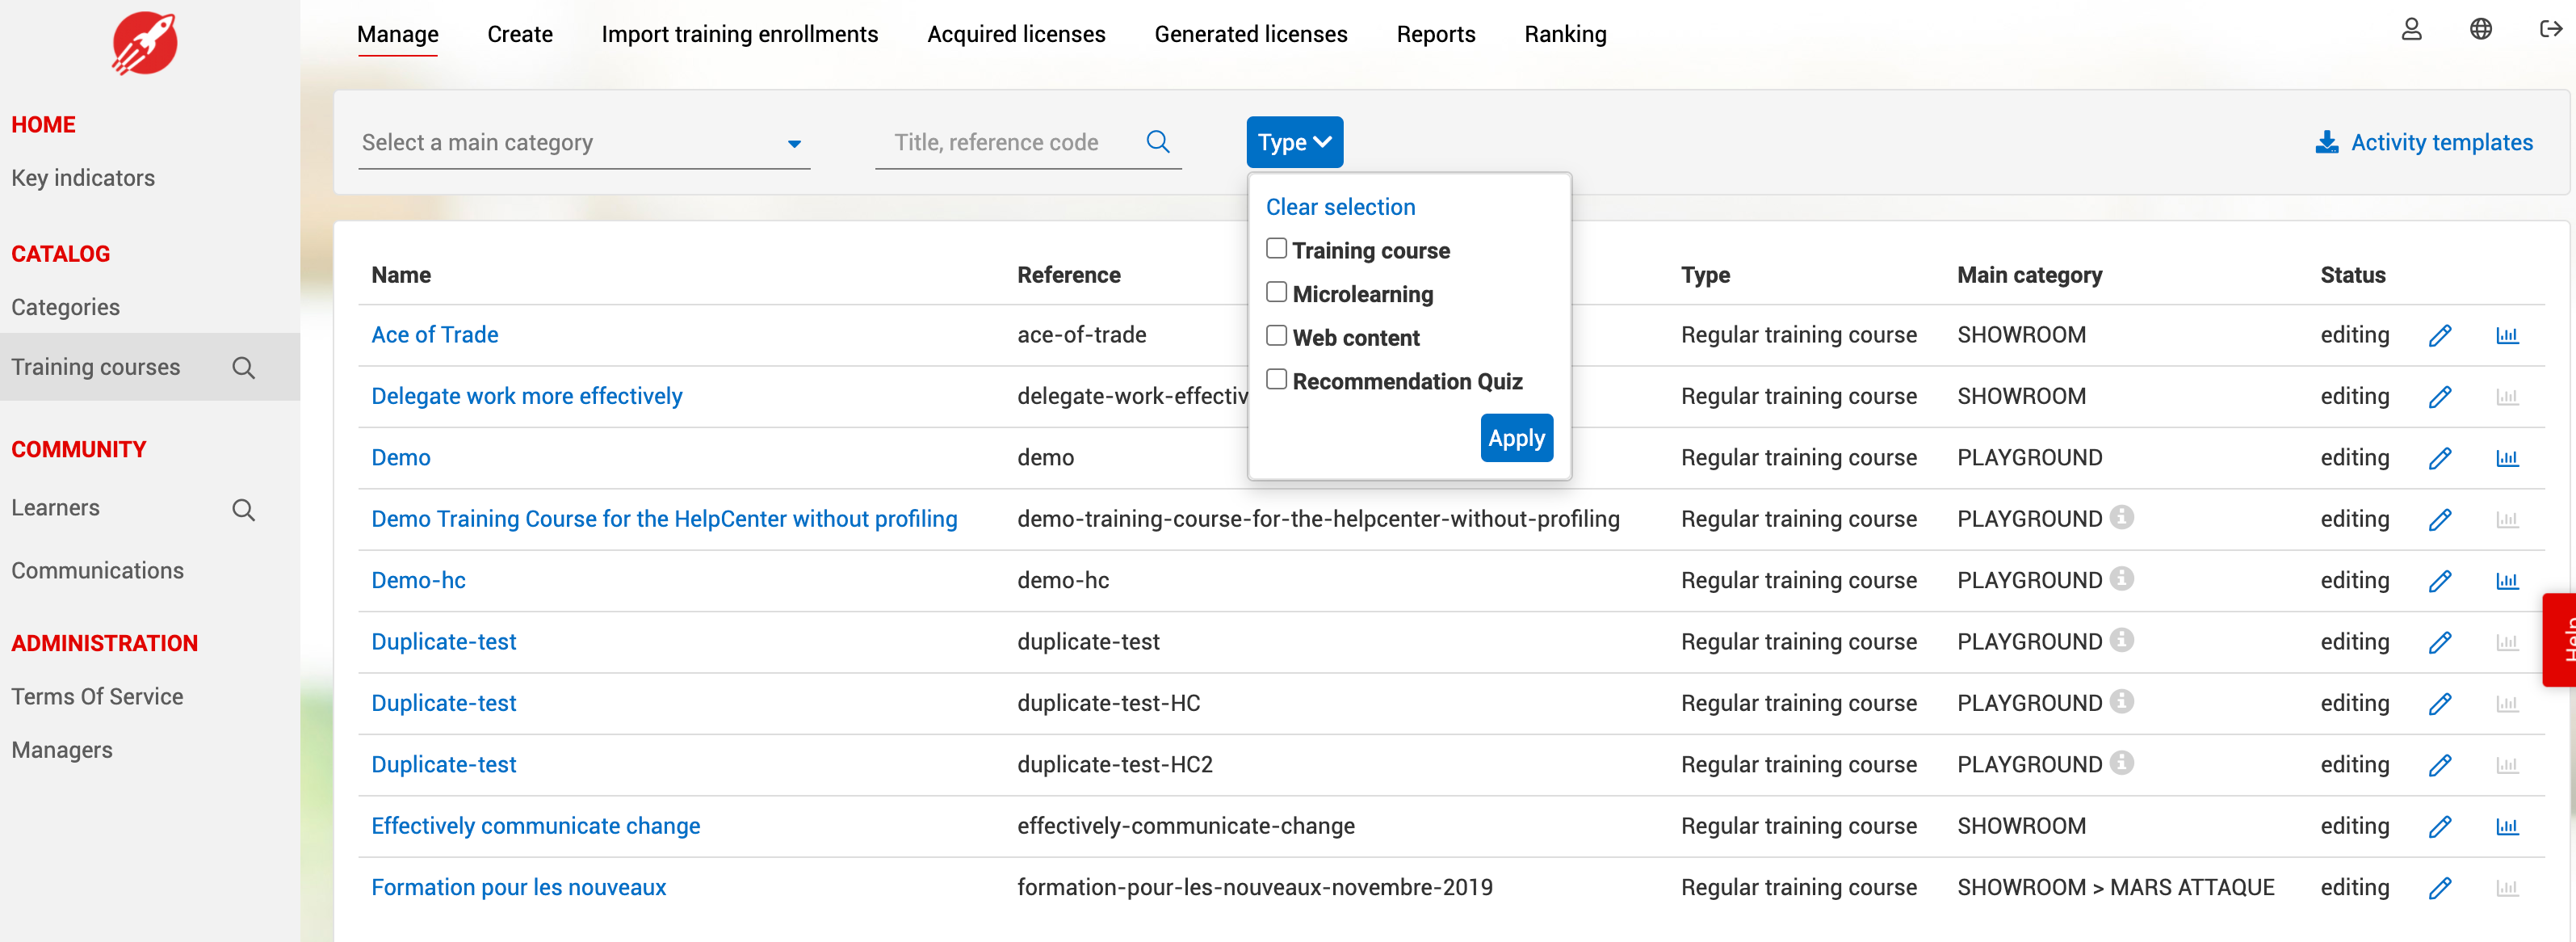Open Learners in sidebar
Viewport: 2576px width, 942px height.
[55, 508]
